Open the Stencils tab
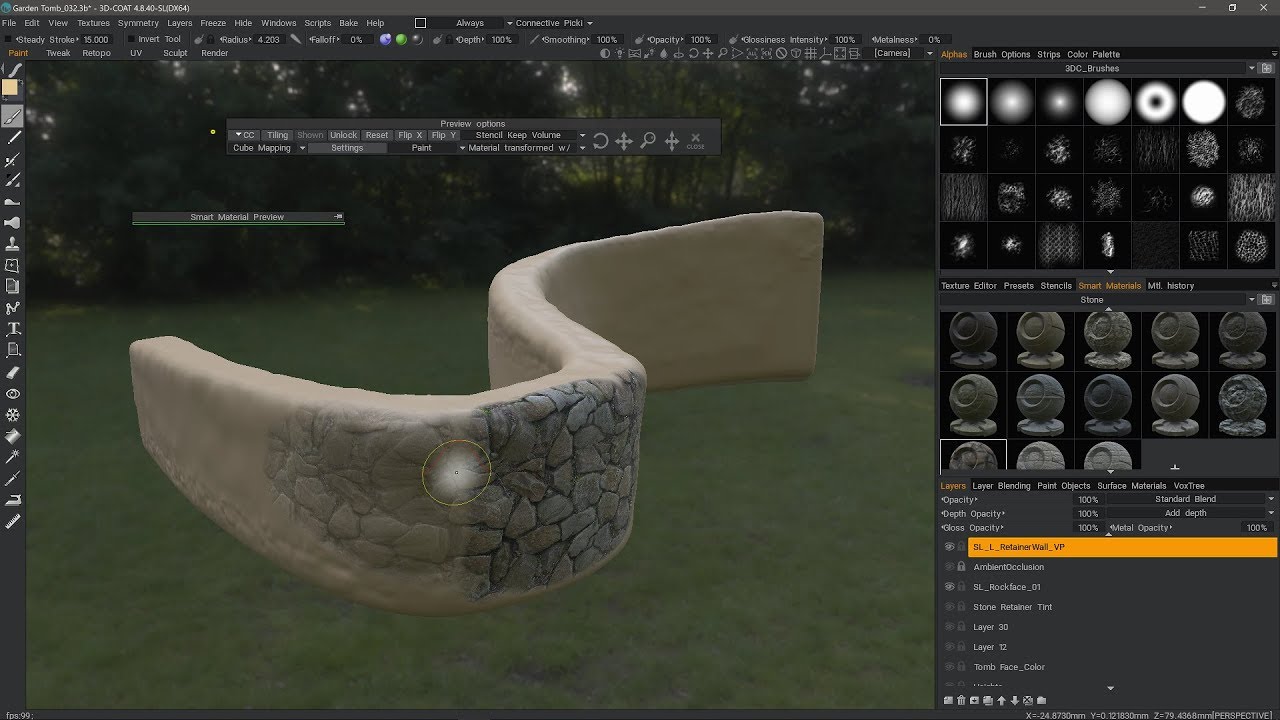Viewport: 1280px width, 720px height. coord(1056,286)
